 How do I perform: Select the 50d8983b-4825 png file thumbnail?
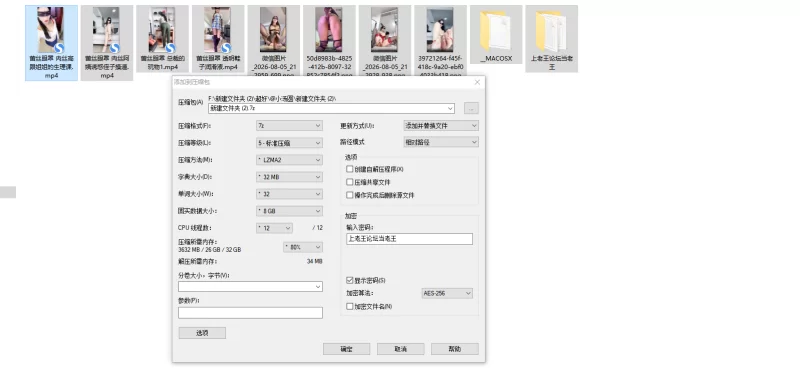pyautogui.click(x=329, y=30)
